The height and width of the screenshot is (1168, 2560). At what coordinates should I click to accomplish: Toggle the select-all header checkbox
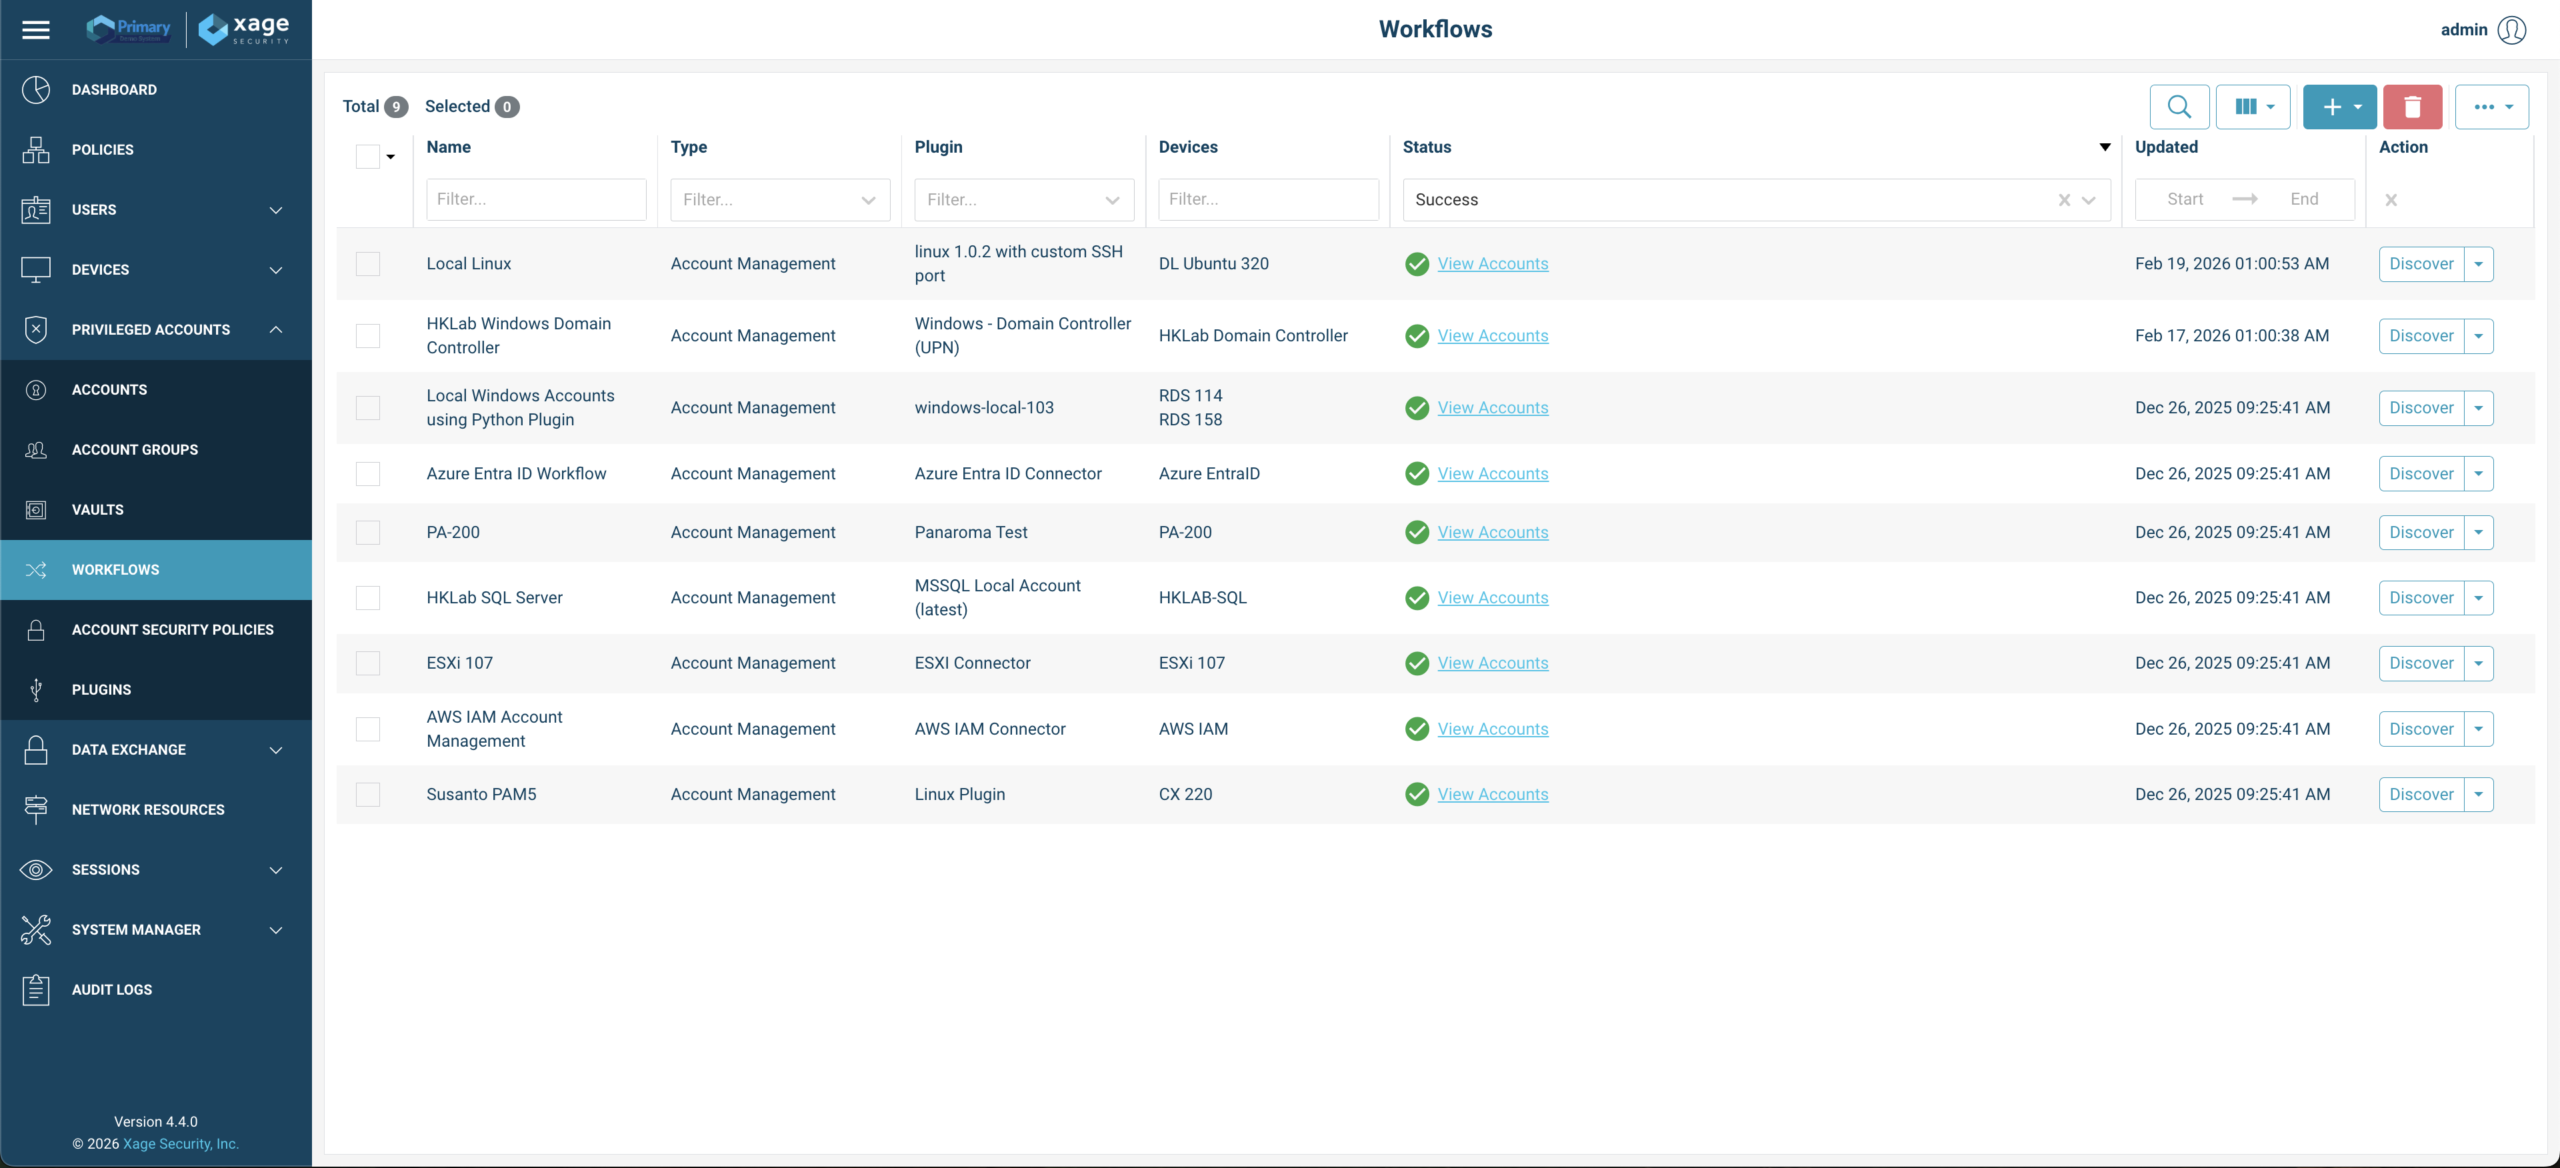coord(368,156)
